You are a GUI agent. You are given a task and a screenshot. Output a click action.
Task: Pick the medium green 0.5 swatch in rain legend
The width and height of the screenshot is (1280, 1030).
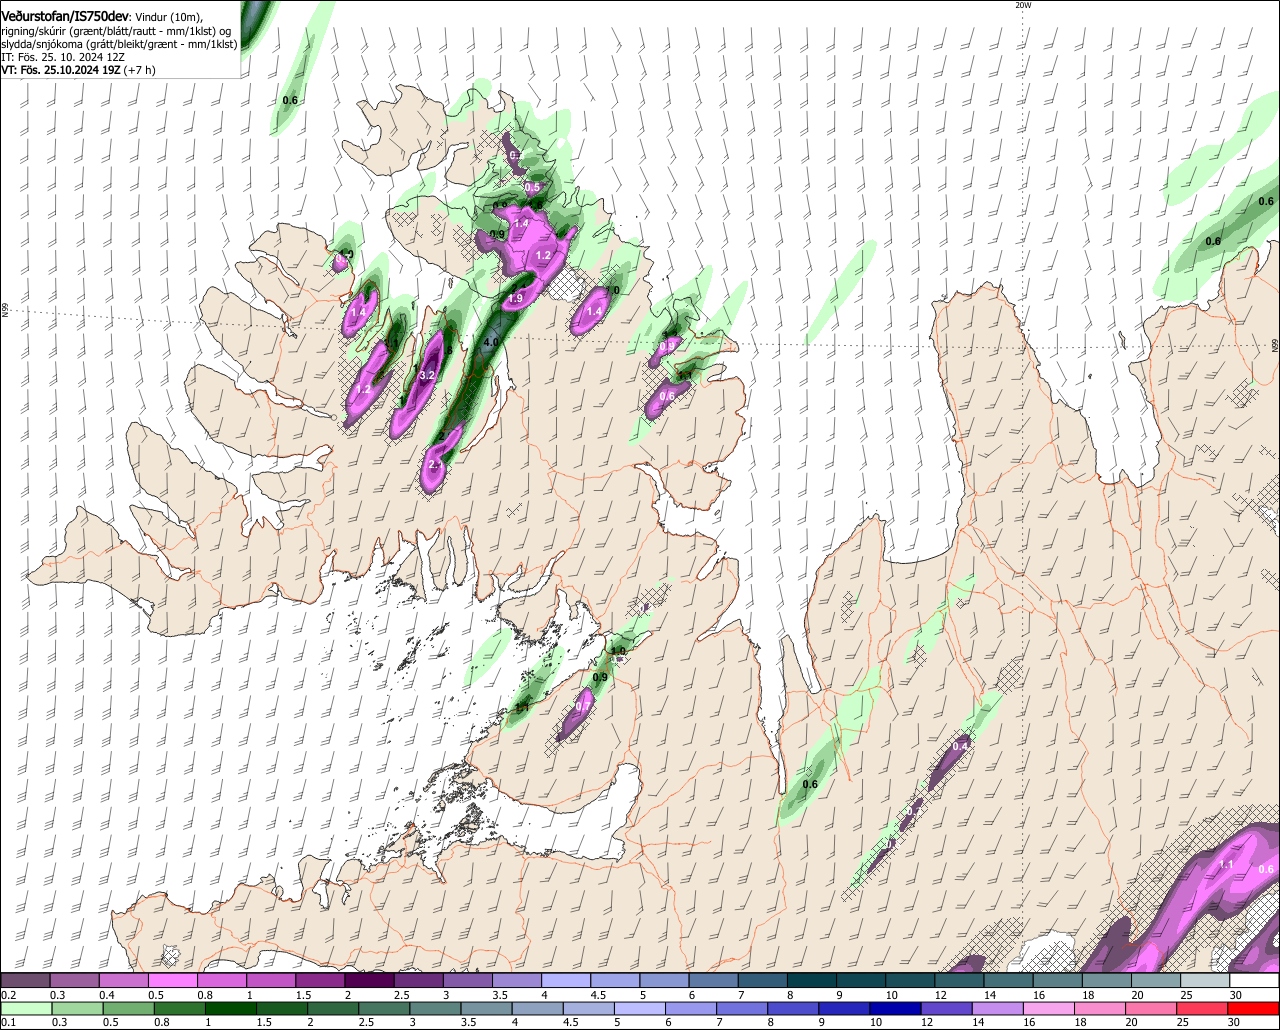[128, 1008]
